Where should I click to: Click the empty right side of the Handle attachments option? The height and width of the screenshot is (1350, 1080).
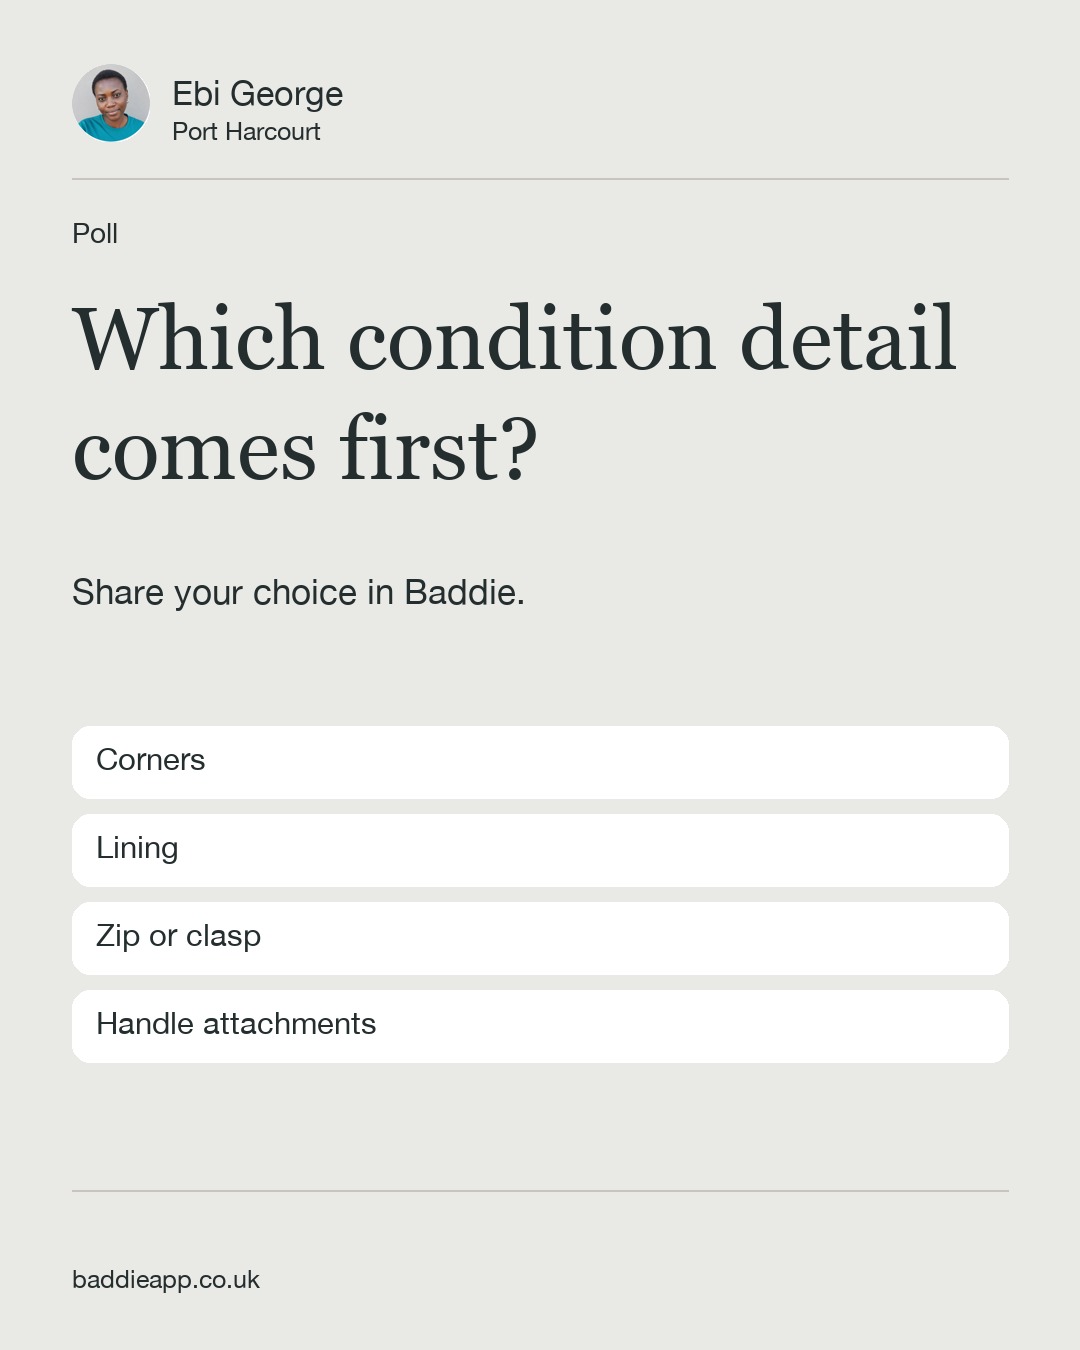click(x=800, y=1026)
